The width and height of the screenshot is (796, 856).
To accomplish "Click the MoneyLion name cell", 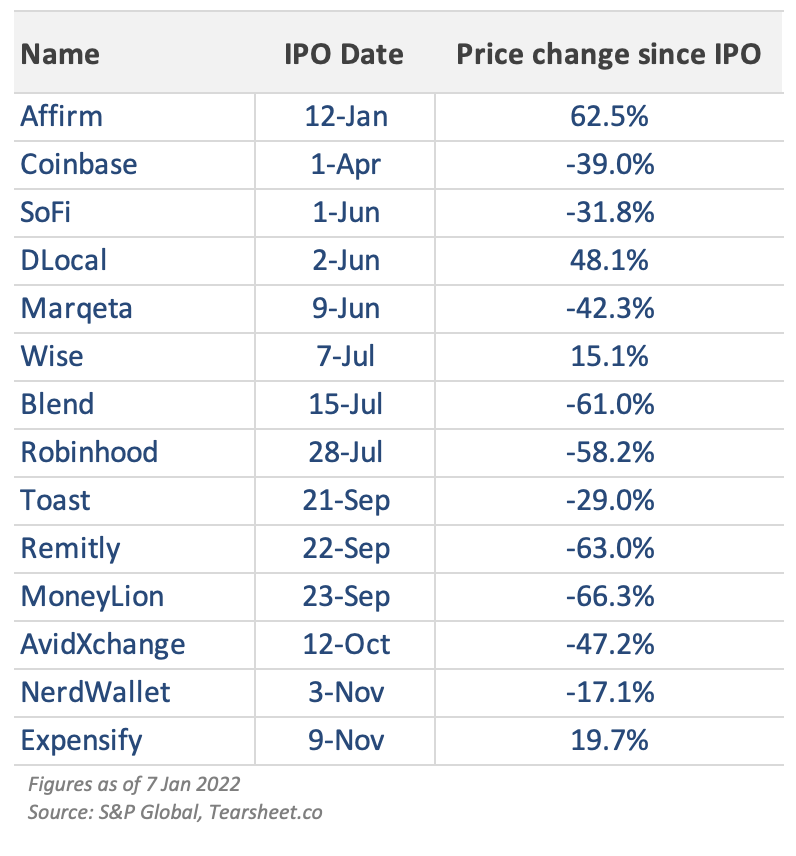I will tap(92, 596).
